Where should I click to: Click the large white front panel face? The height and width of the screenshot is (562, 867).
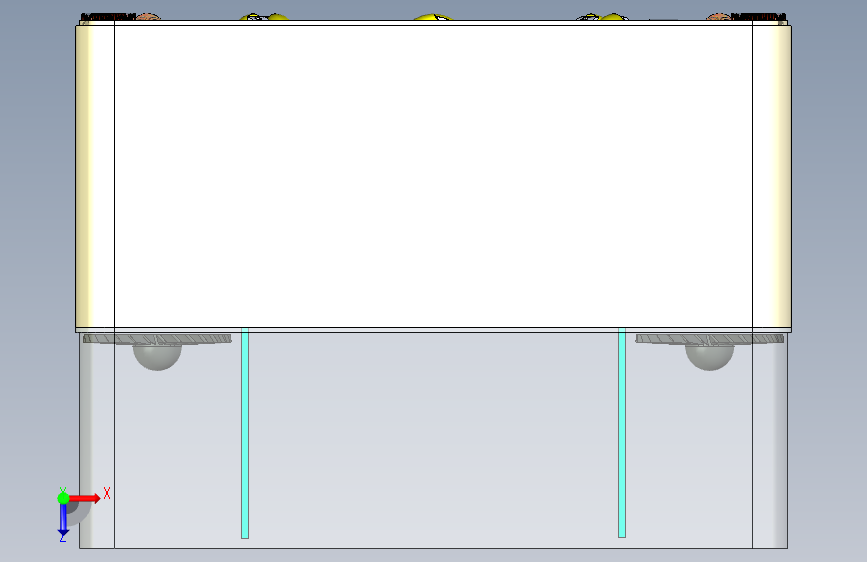point(434,176)
